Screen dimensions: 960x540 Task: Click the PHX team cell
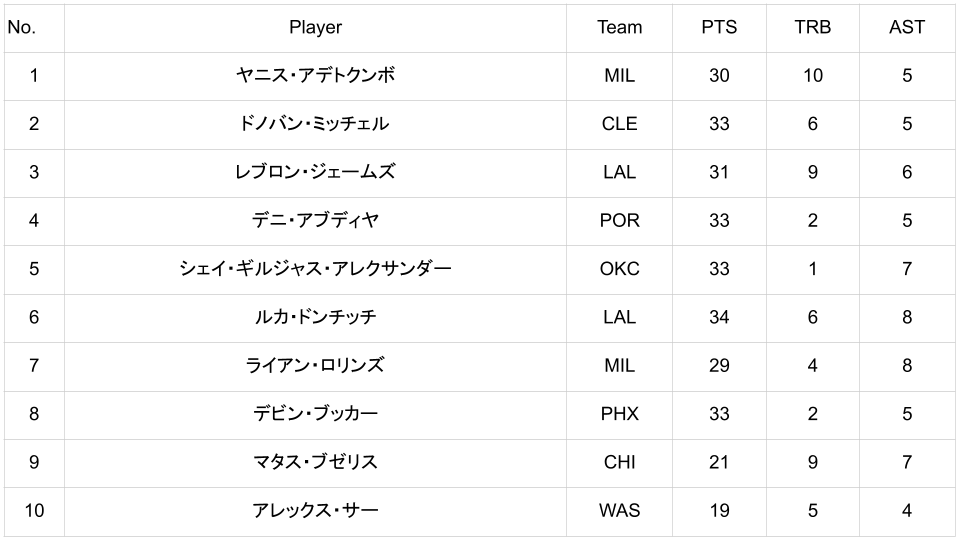pyautogui.click(x=619, y=414)
